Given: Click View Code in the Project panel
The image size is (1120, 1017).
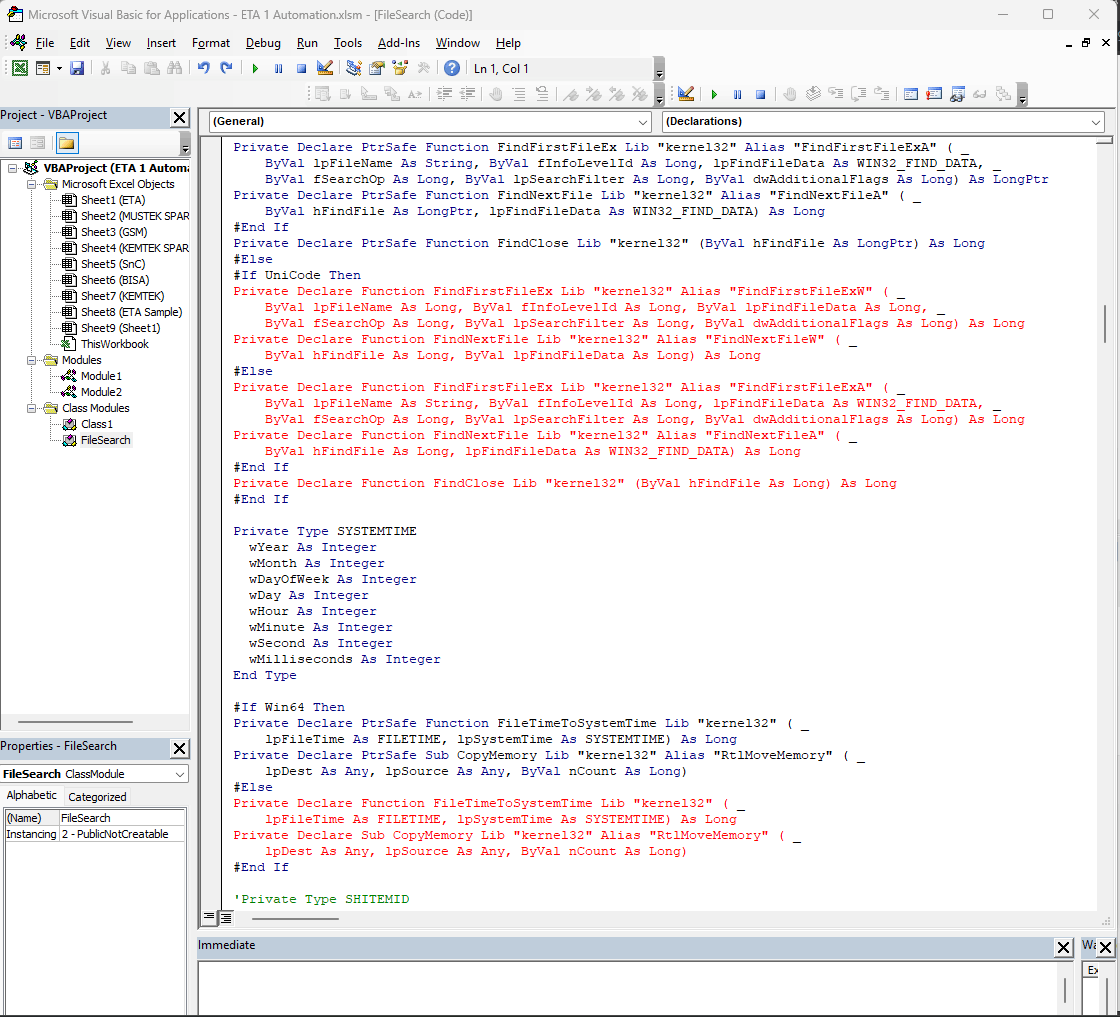Looking at the screenshot, I should tap(15, 144).
